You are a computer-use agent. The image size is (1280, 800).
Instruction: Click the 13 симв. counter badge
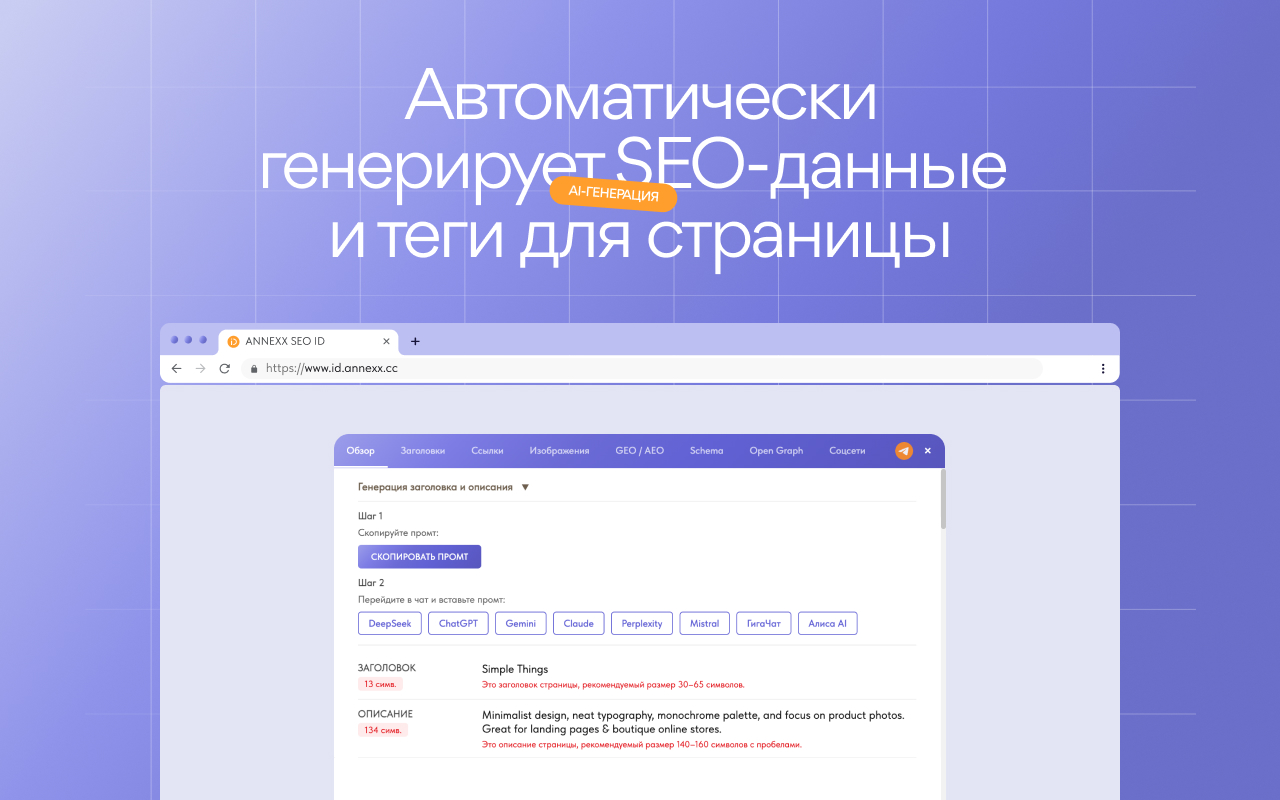coord(380,684)
